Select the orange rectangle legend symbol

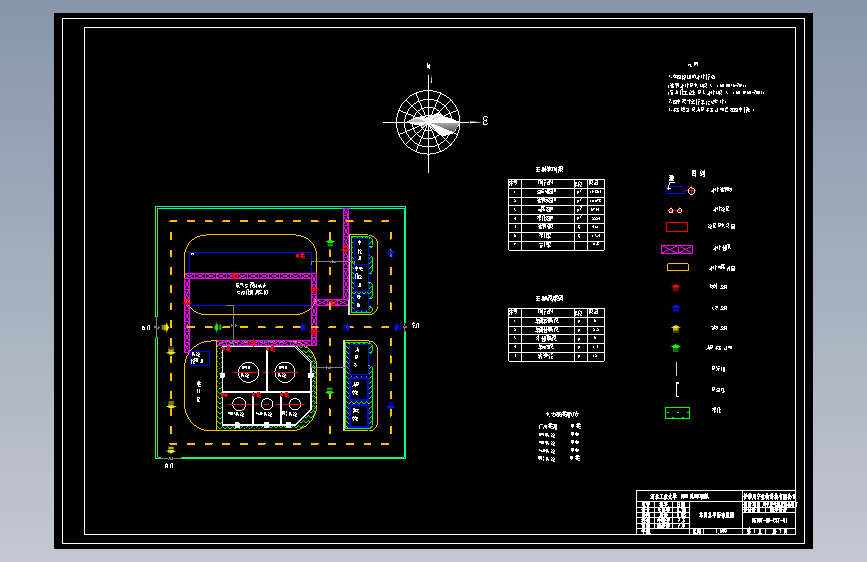tap(677, 267)
